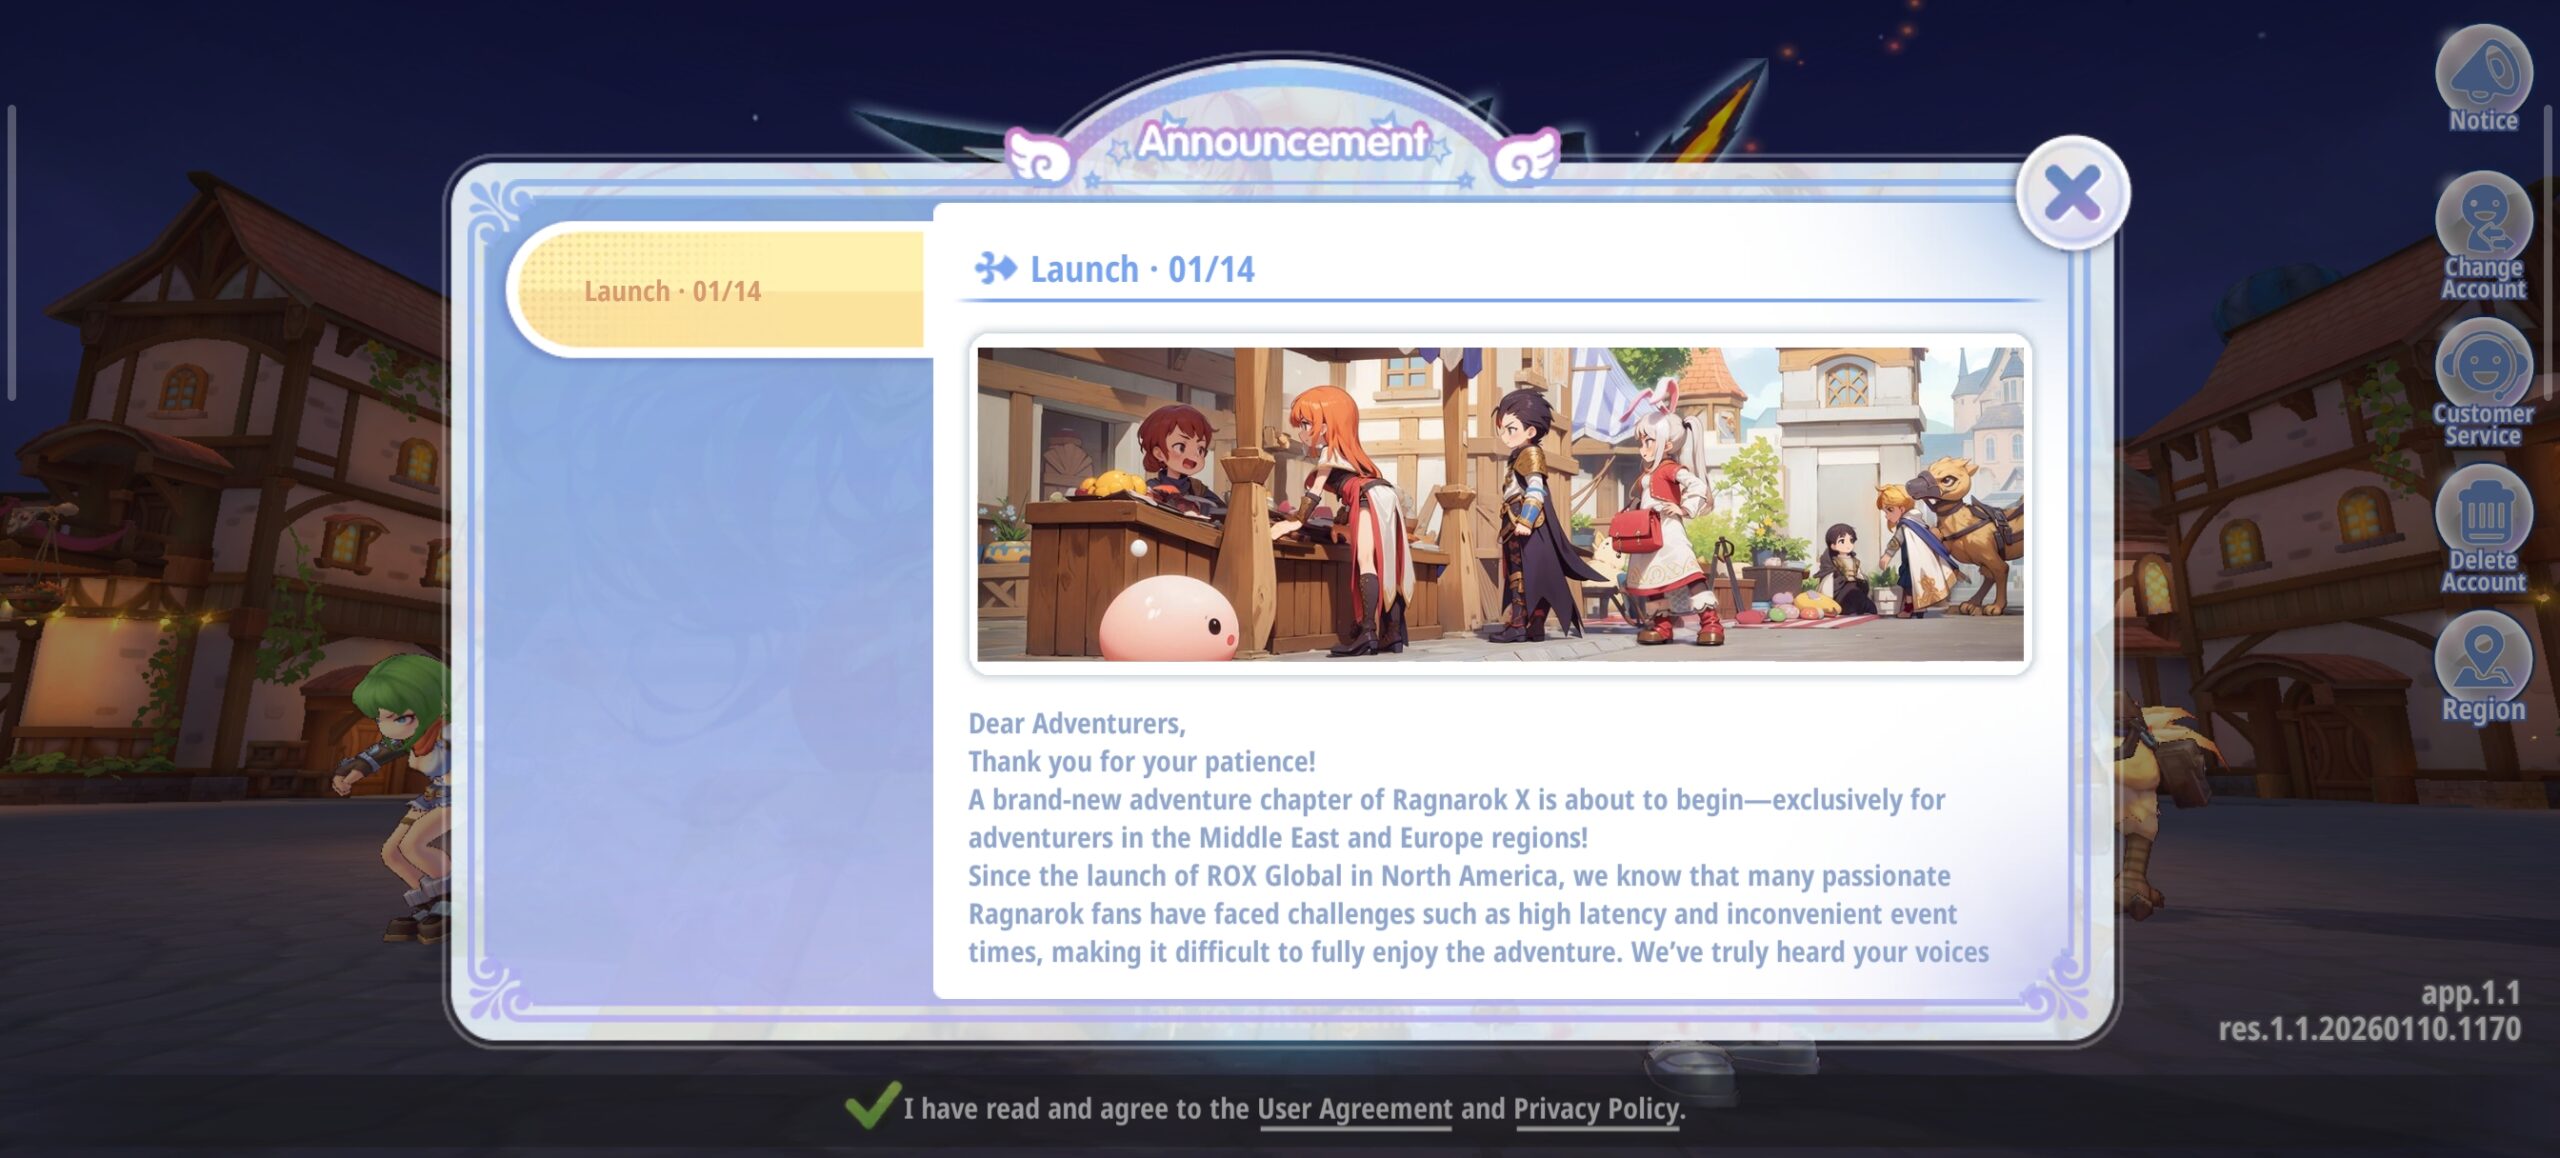Click the announcement banner image
Image resolution: width=2560 pixels, height=1158 pixels.
1500,504
